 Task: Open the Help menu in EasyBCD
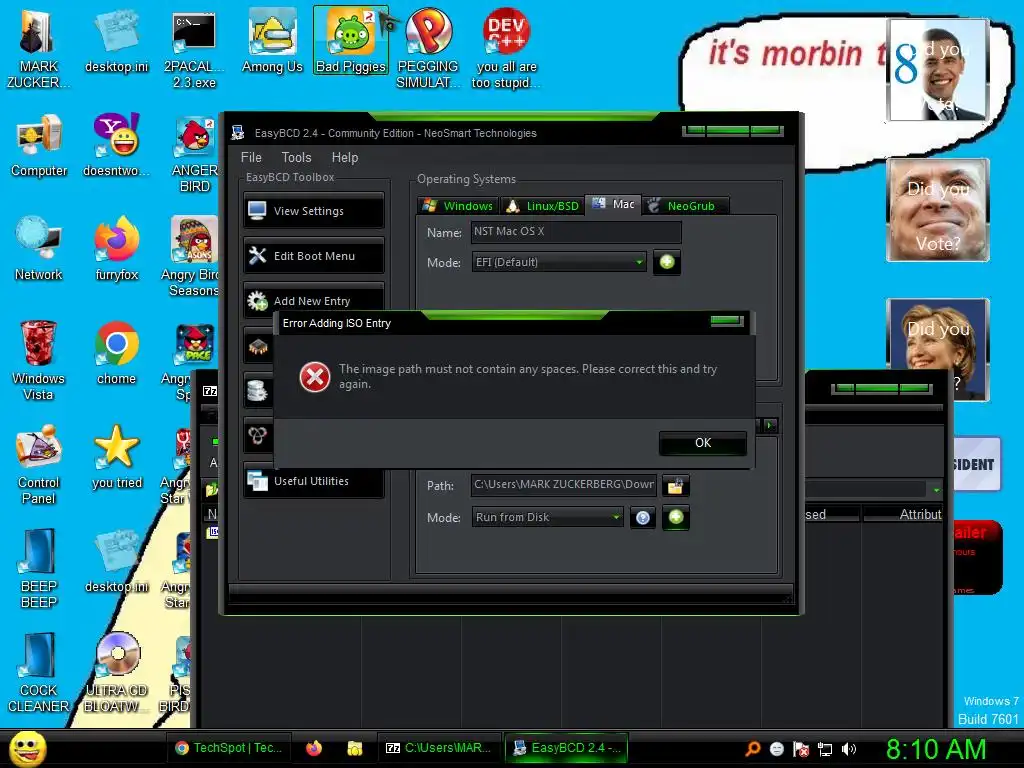pos(345,157)
